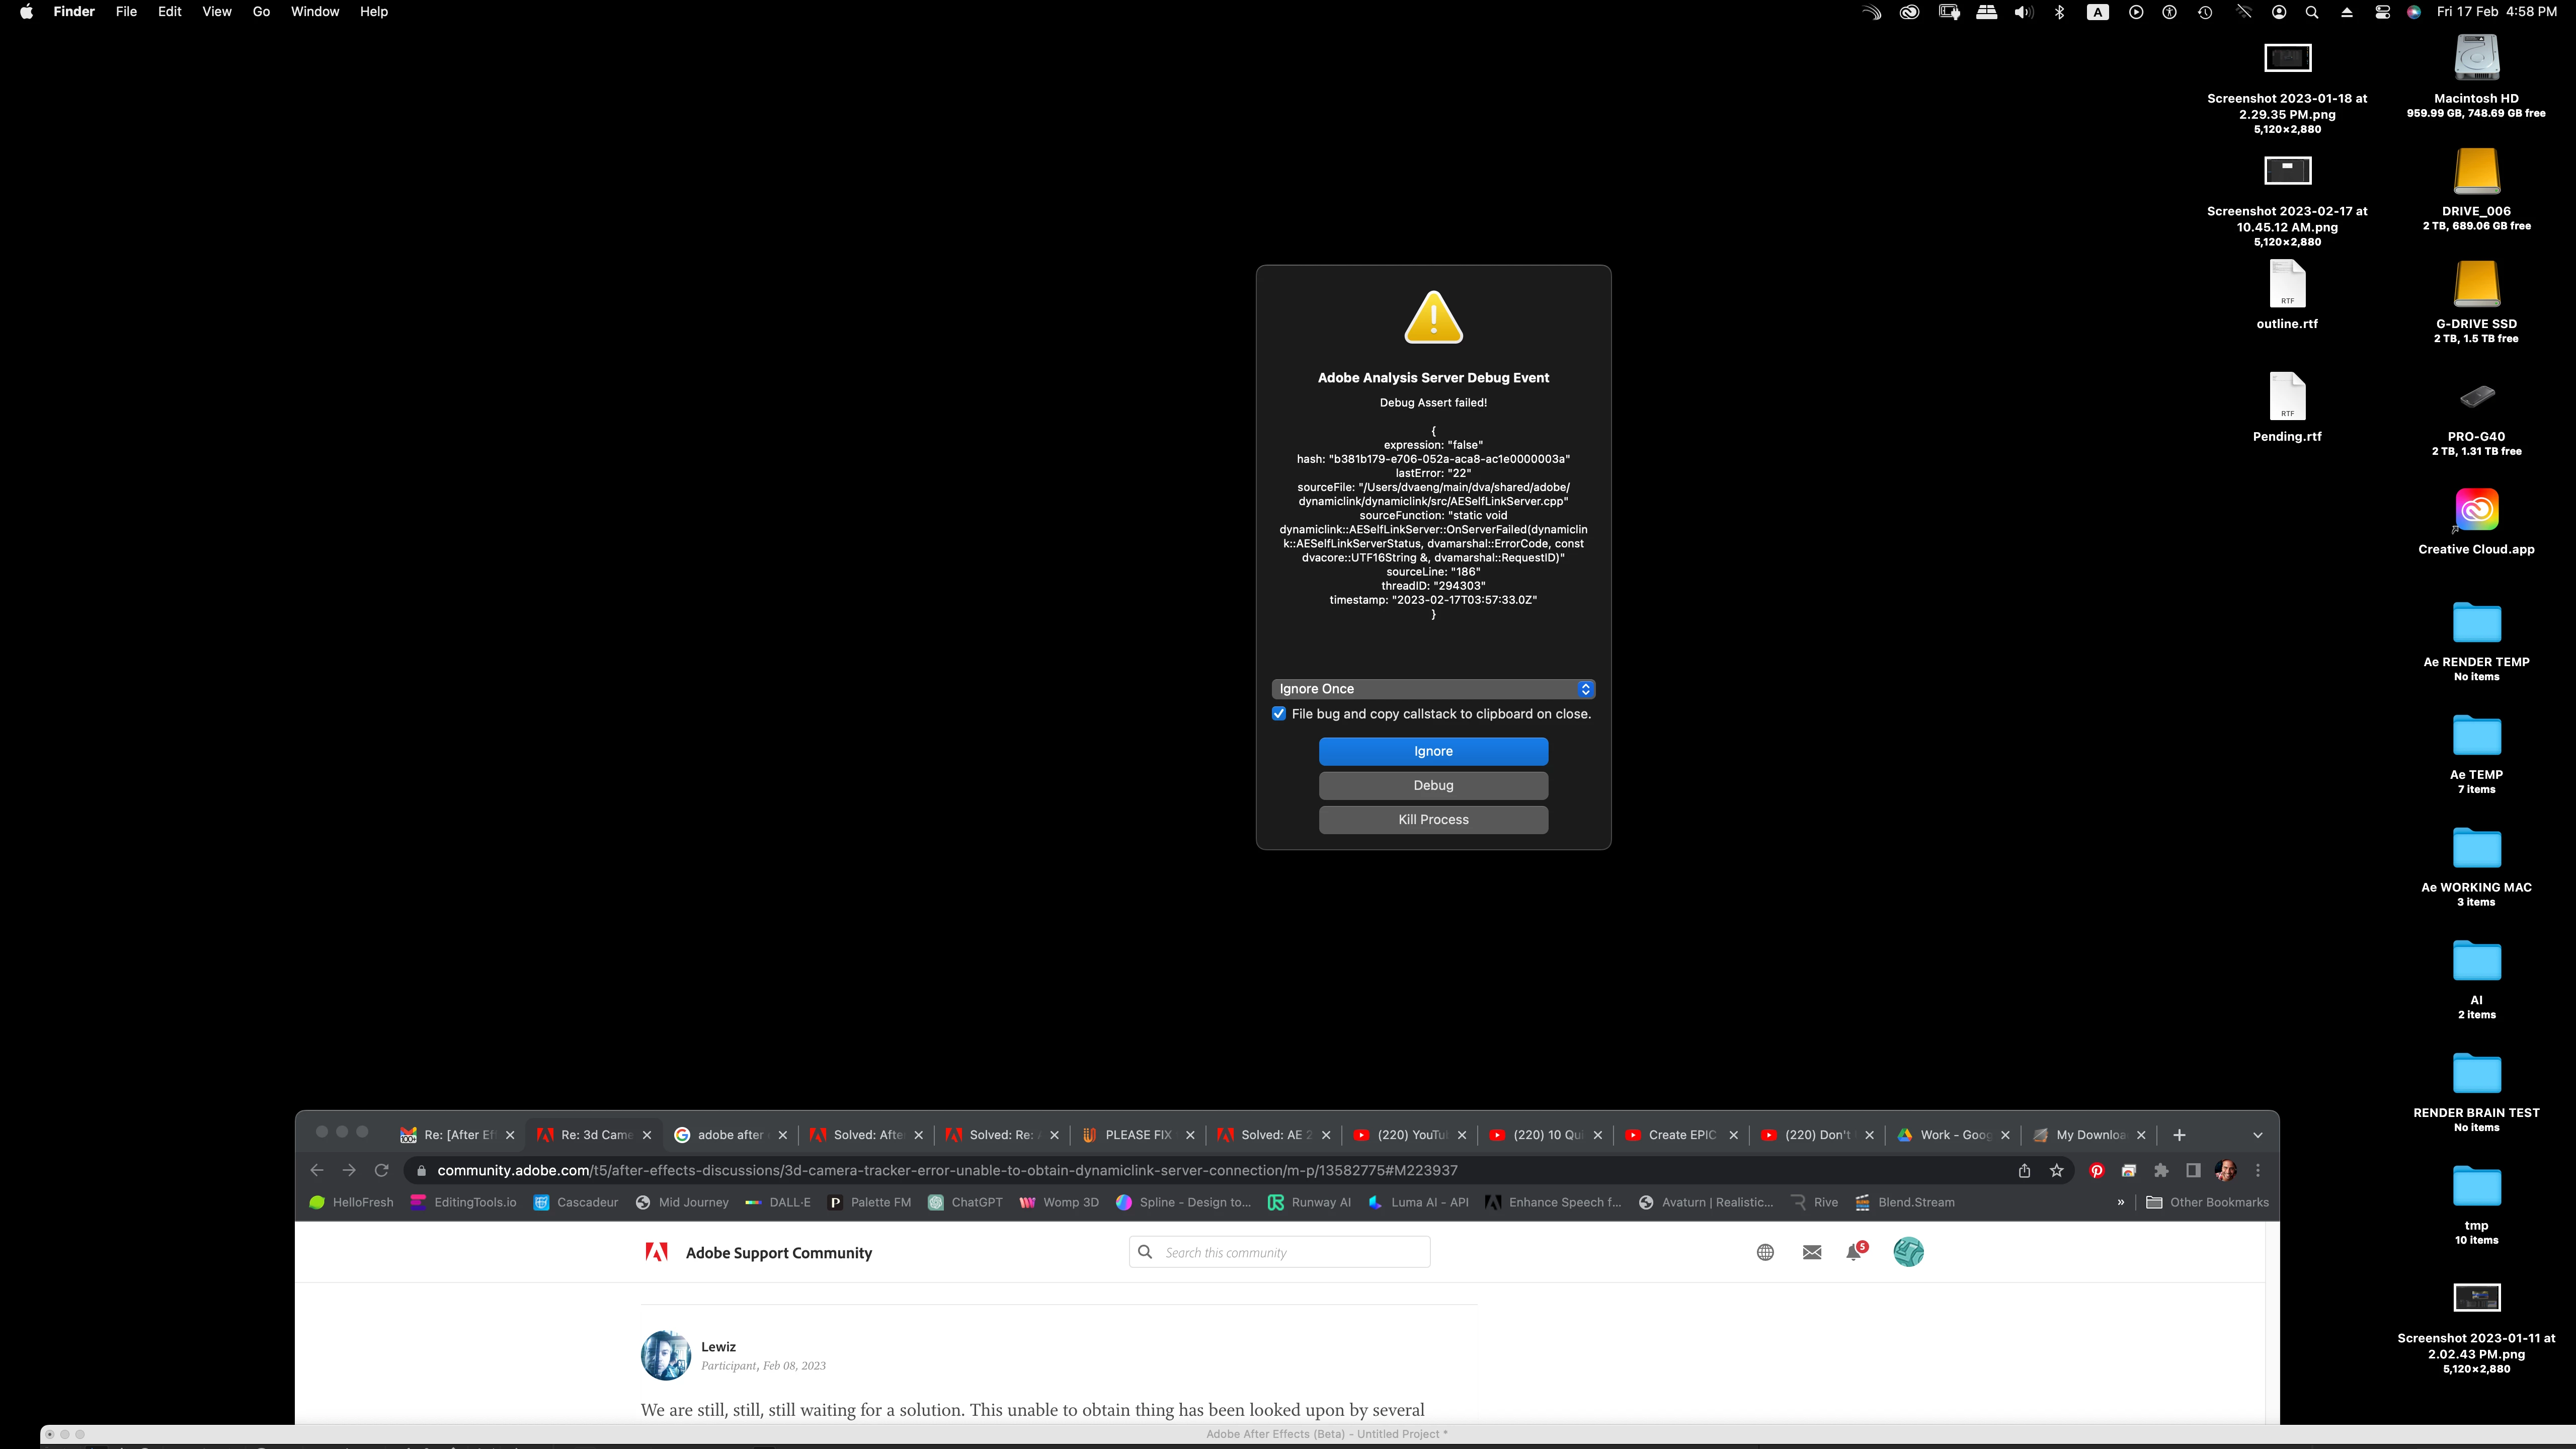The height and width of the screenshot is (1449, 2576).
Task: Click the browser reload icon
Action: tap(381, 1170)
